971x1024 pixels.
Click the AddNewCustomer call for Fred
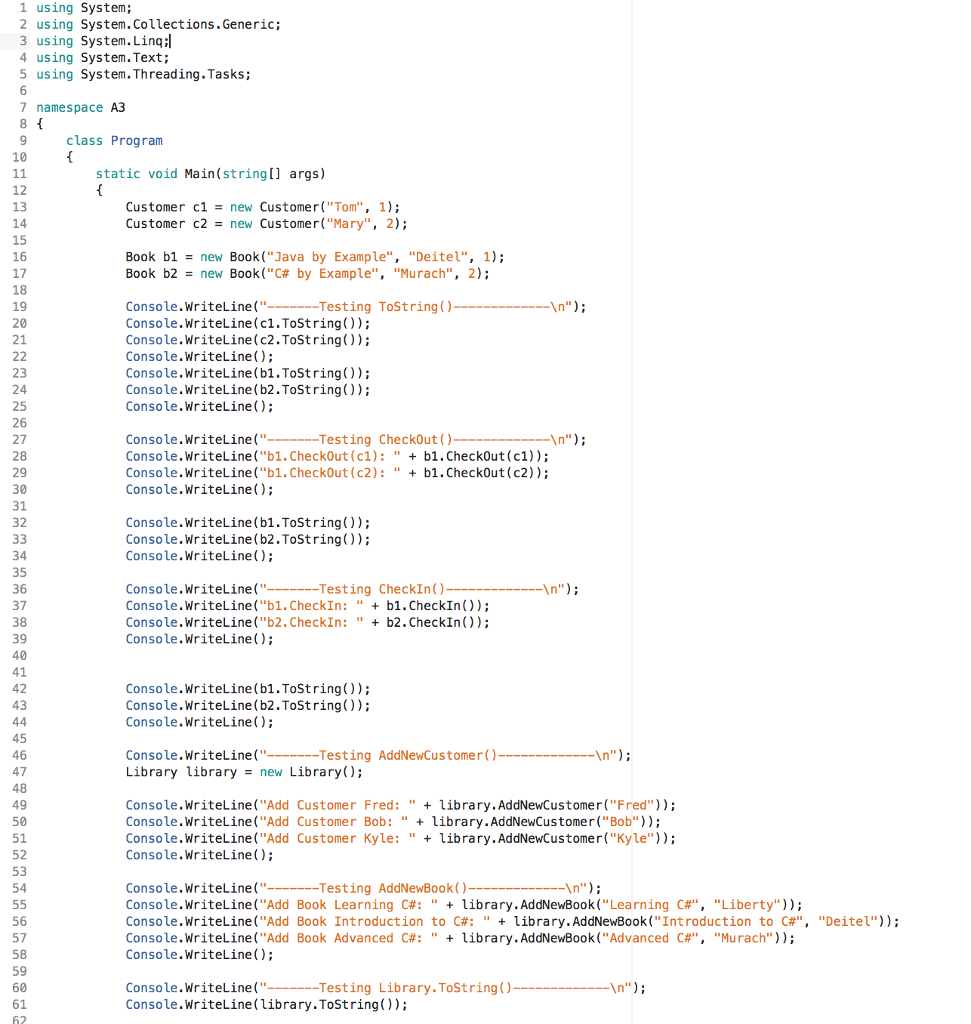[x=570, y=804]
